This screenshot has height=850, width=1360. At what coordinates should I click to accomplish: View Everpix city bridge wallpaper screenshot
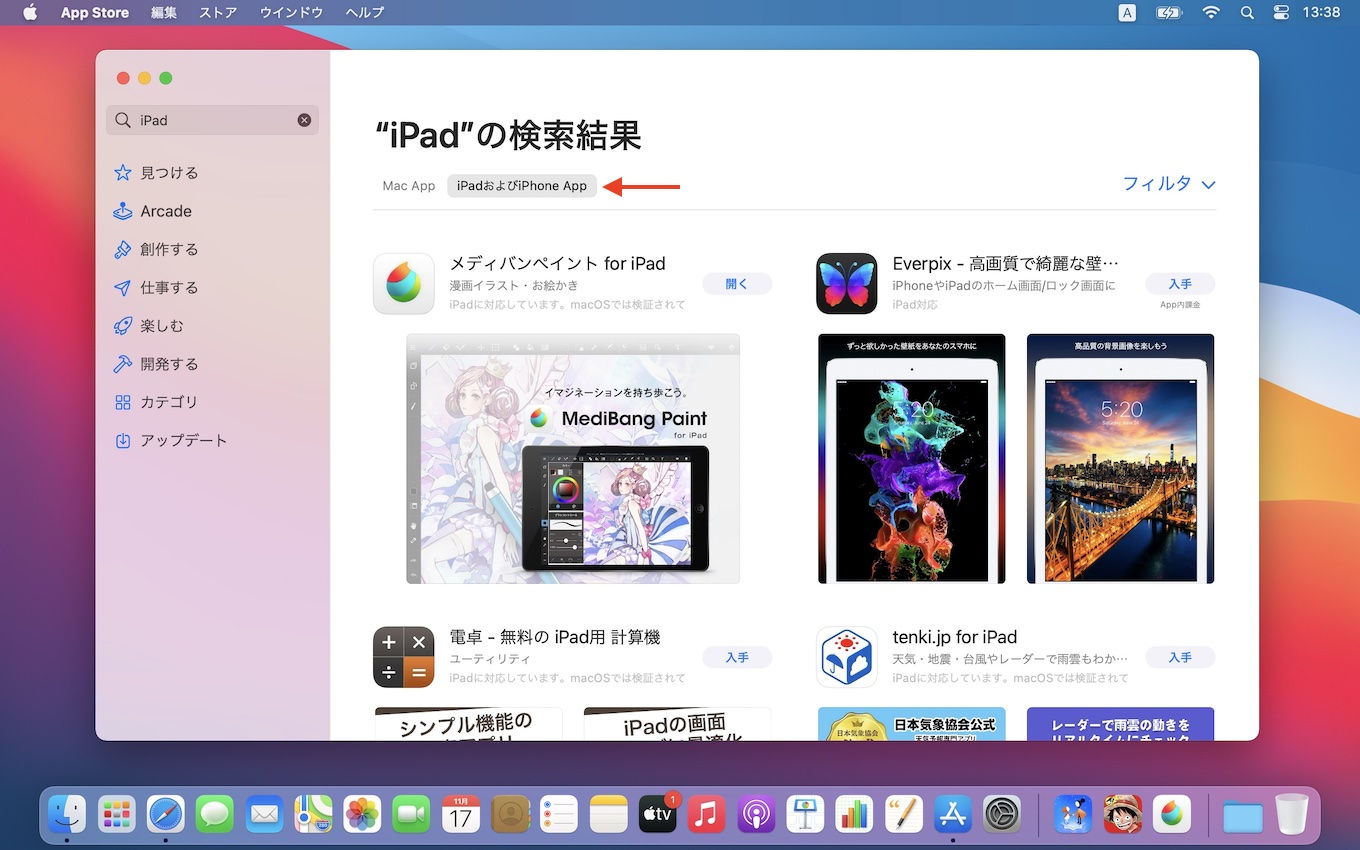(1120, 459)
